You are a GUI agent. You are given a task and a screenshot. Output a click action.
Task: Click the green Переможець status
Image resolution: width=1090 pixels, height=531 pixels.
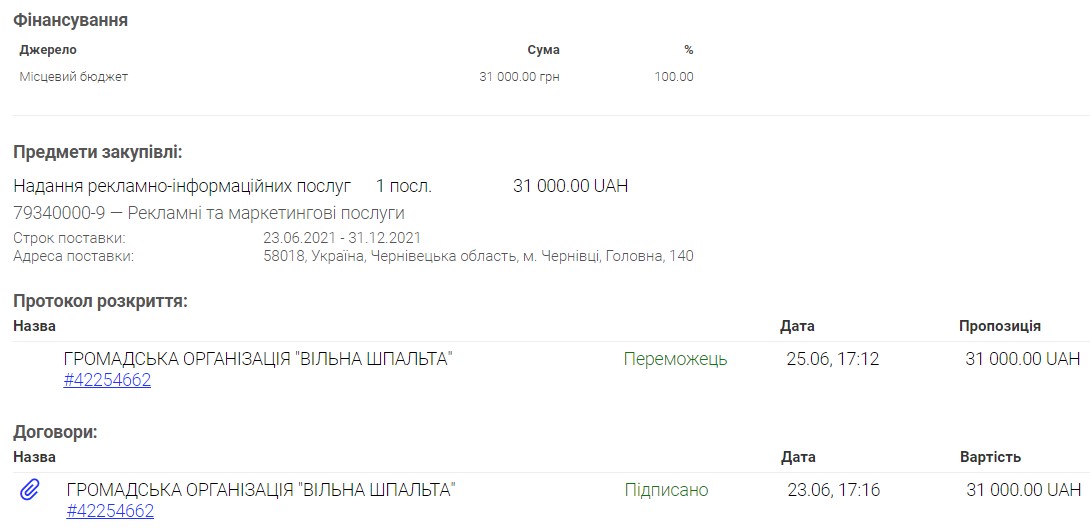[675, 359]
